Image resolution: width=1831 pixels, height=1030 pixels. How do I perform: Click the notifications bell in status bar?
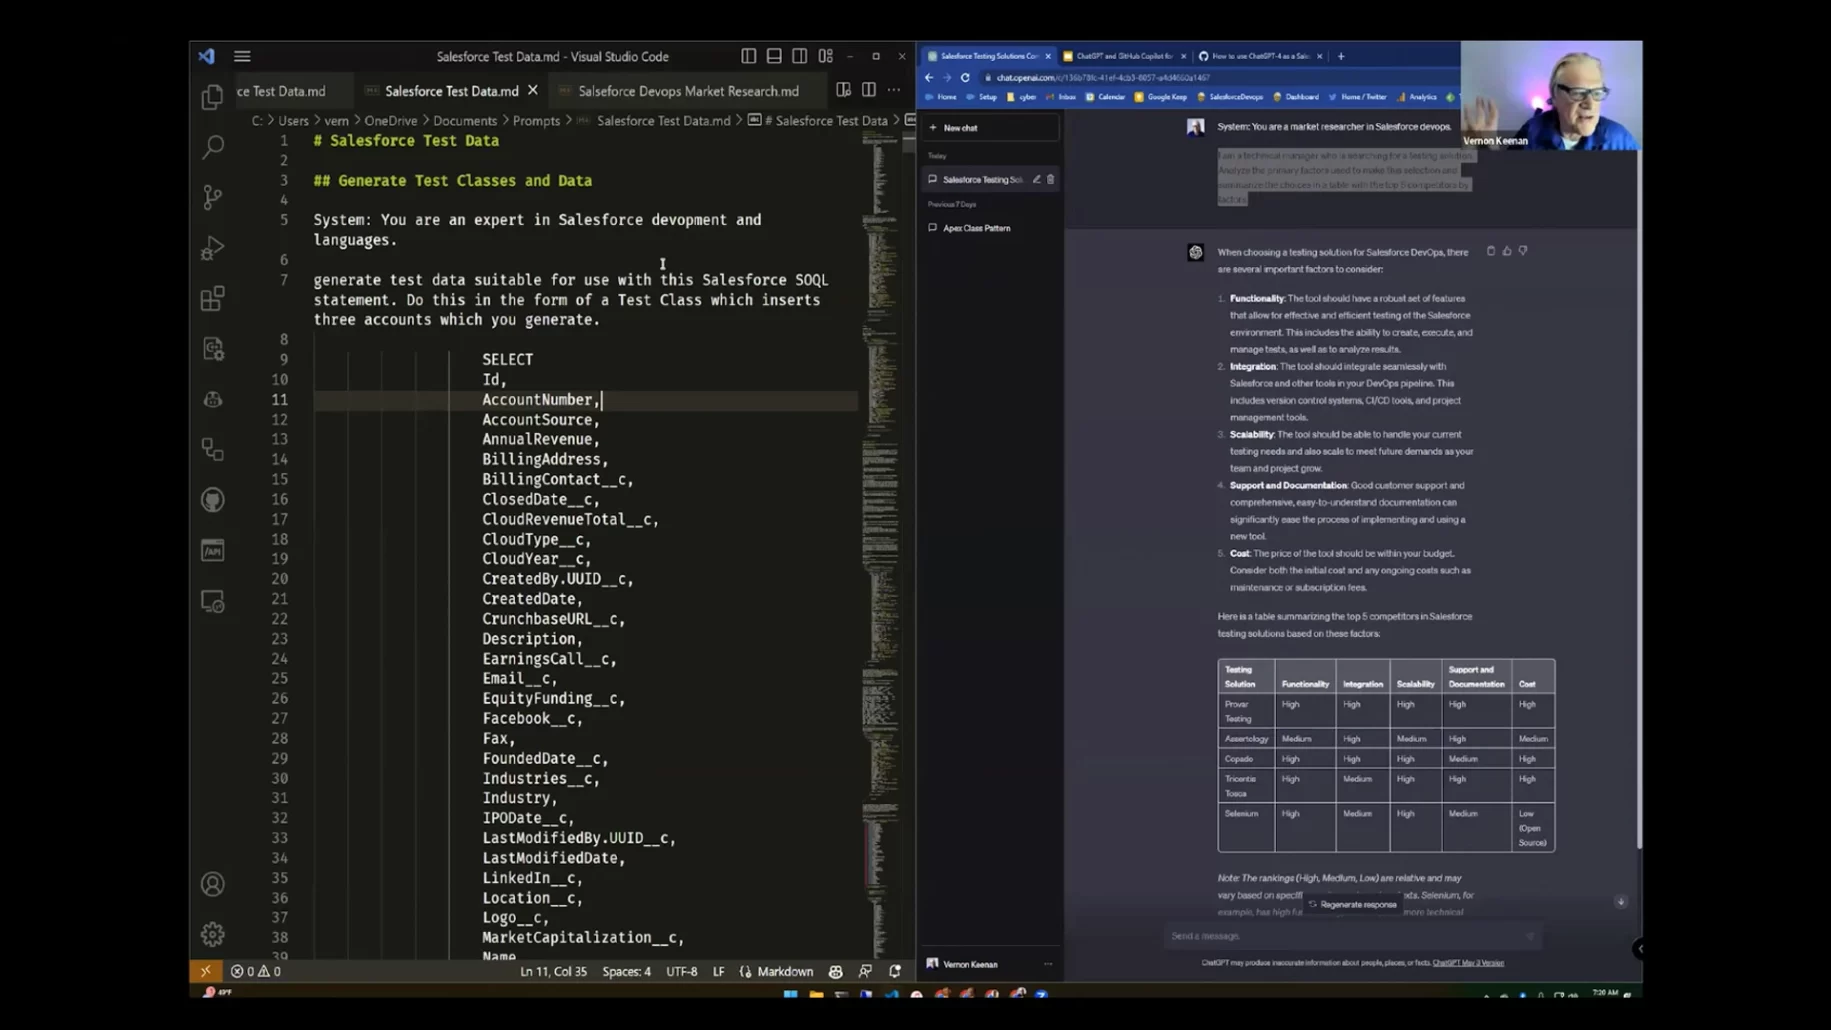pos(895,971)
